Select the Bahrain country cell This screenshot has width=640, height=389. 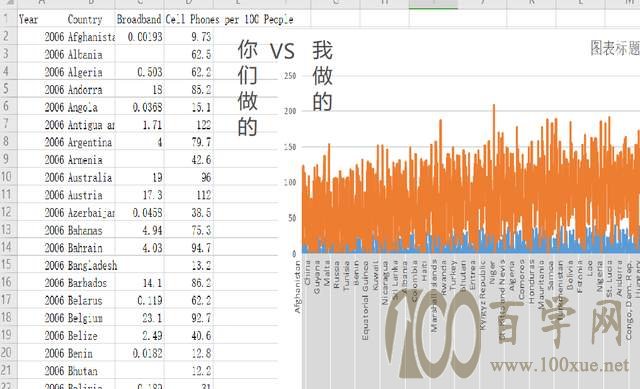(x=91, y=248)
